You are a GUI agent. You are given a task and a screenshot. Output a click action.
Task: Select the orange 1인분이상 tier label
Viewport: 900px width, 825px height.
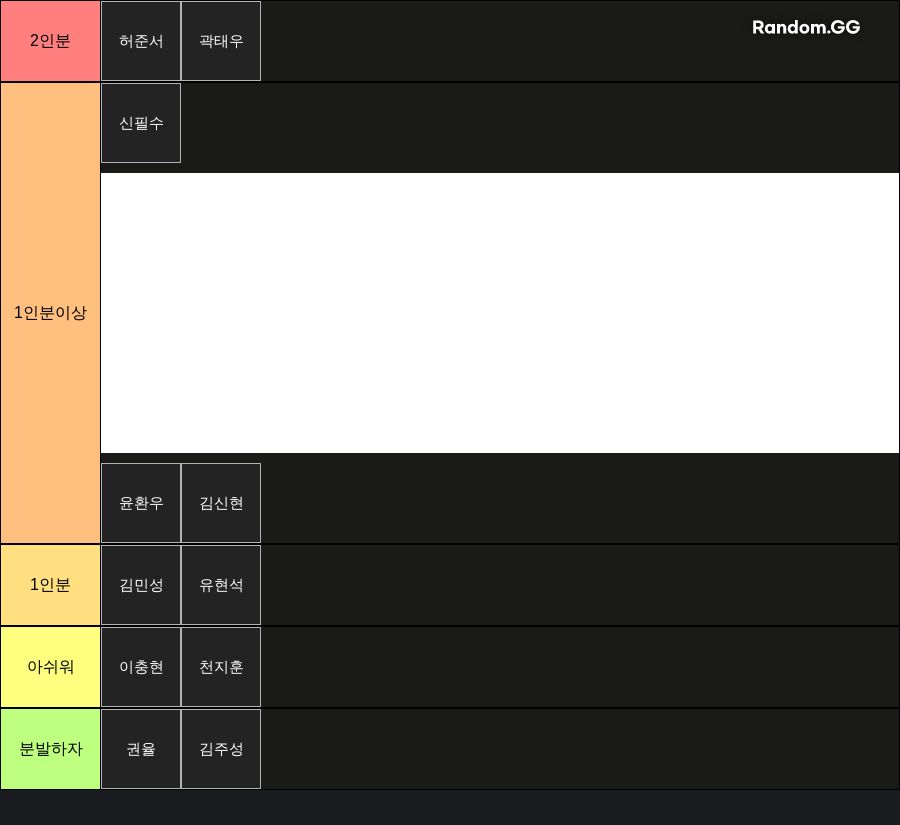[50, 313]
